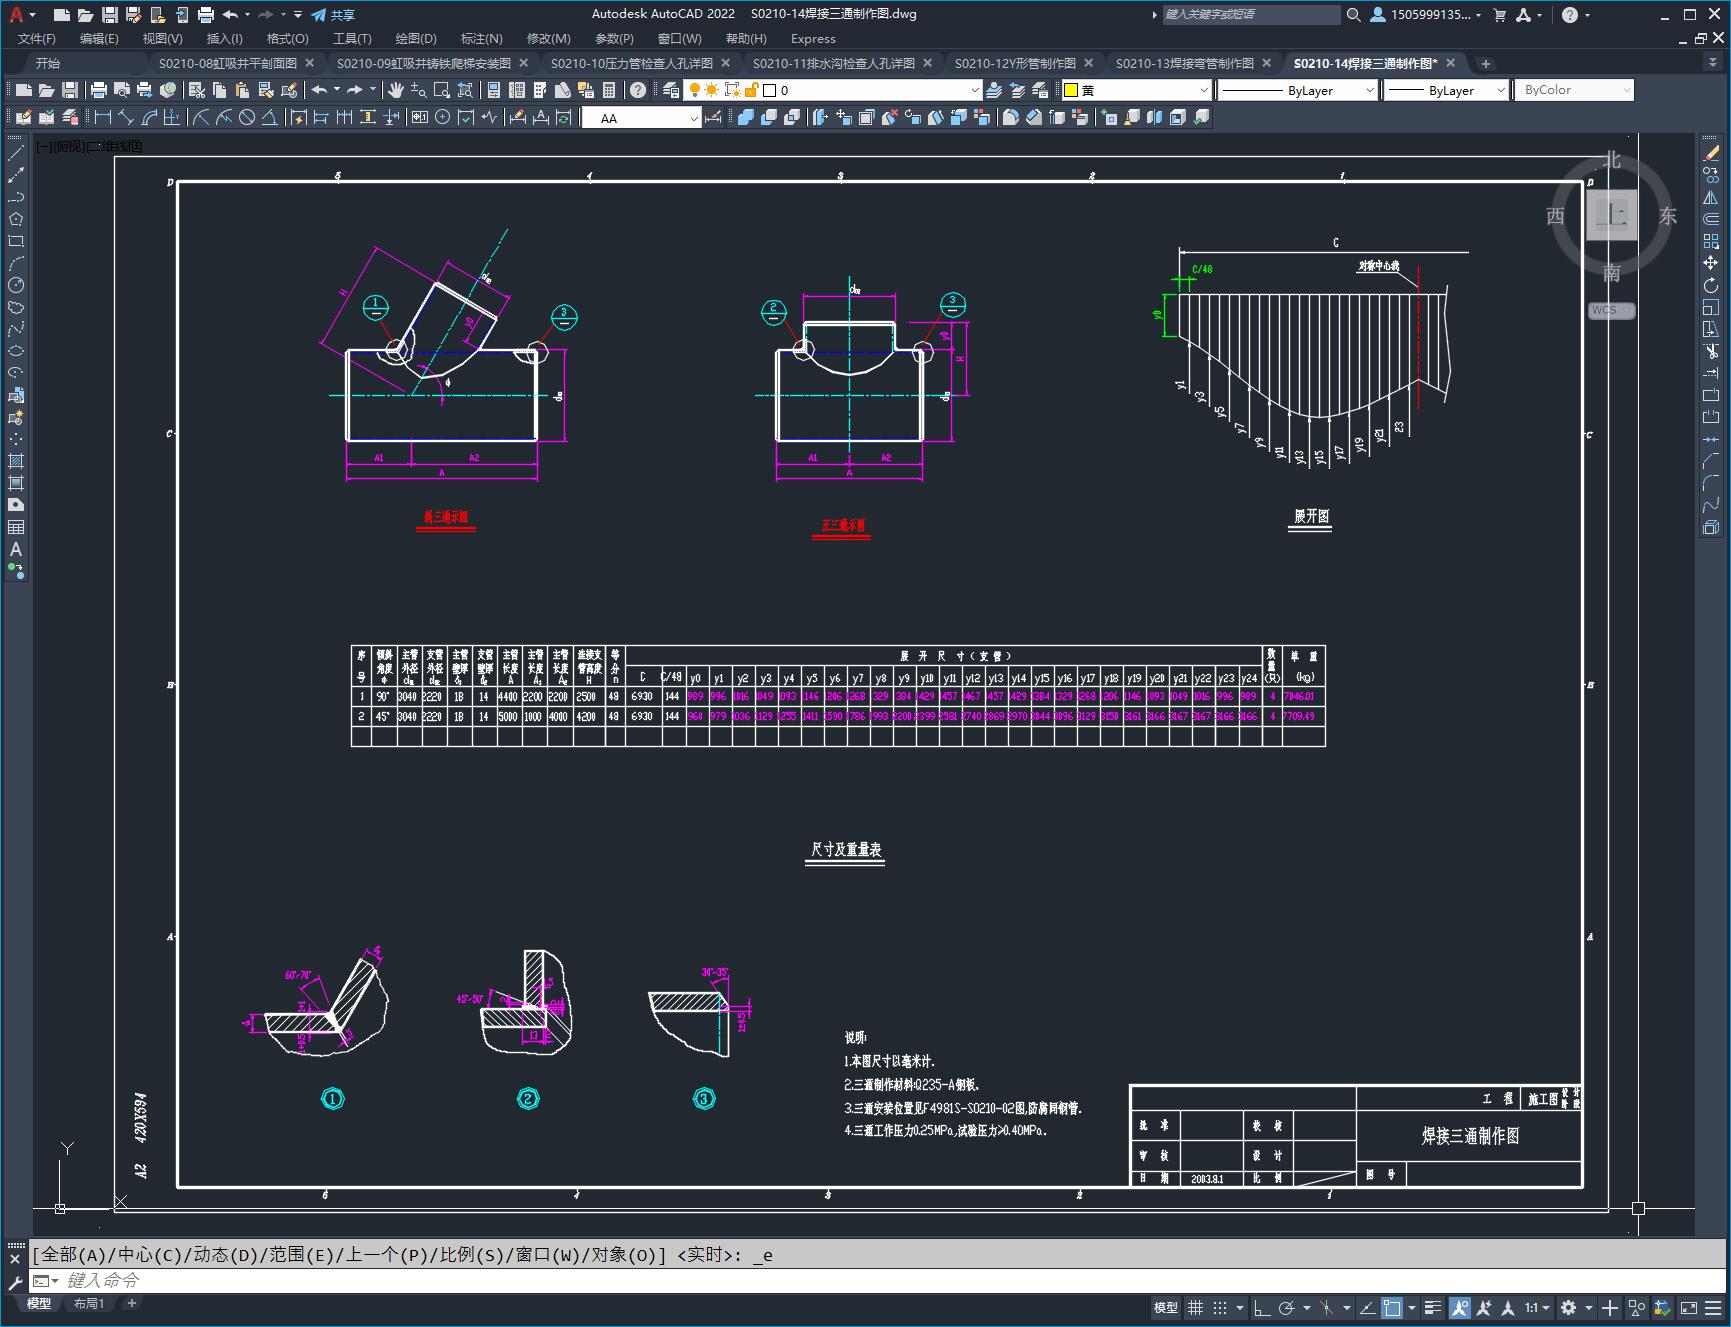The width and height of the screenshot is (1731, 1327).
Task: Click the Line tool in the draw toolbar
Action: point(16,153)
